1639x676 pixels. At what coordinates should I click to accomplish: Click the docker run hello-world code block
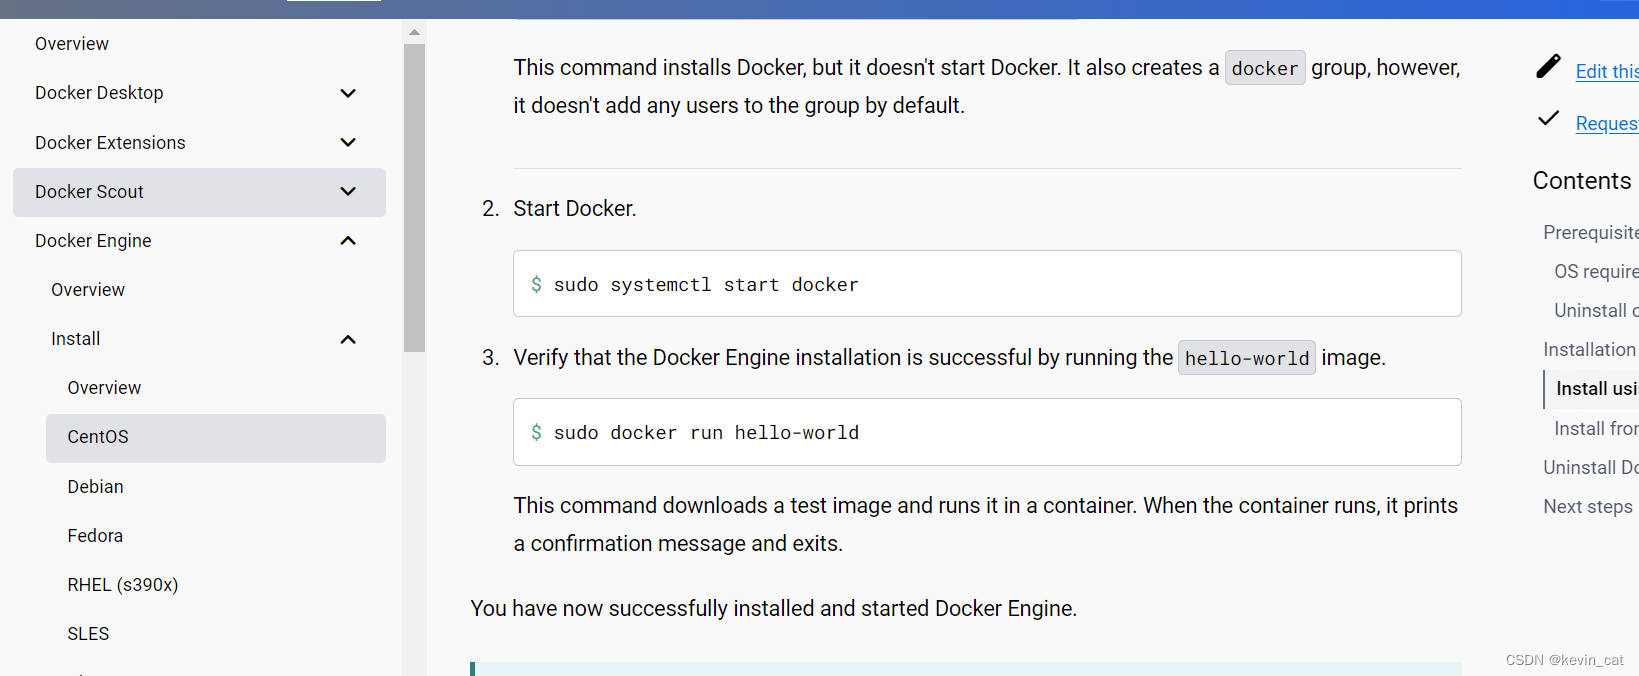987,432
